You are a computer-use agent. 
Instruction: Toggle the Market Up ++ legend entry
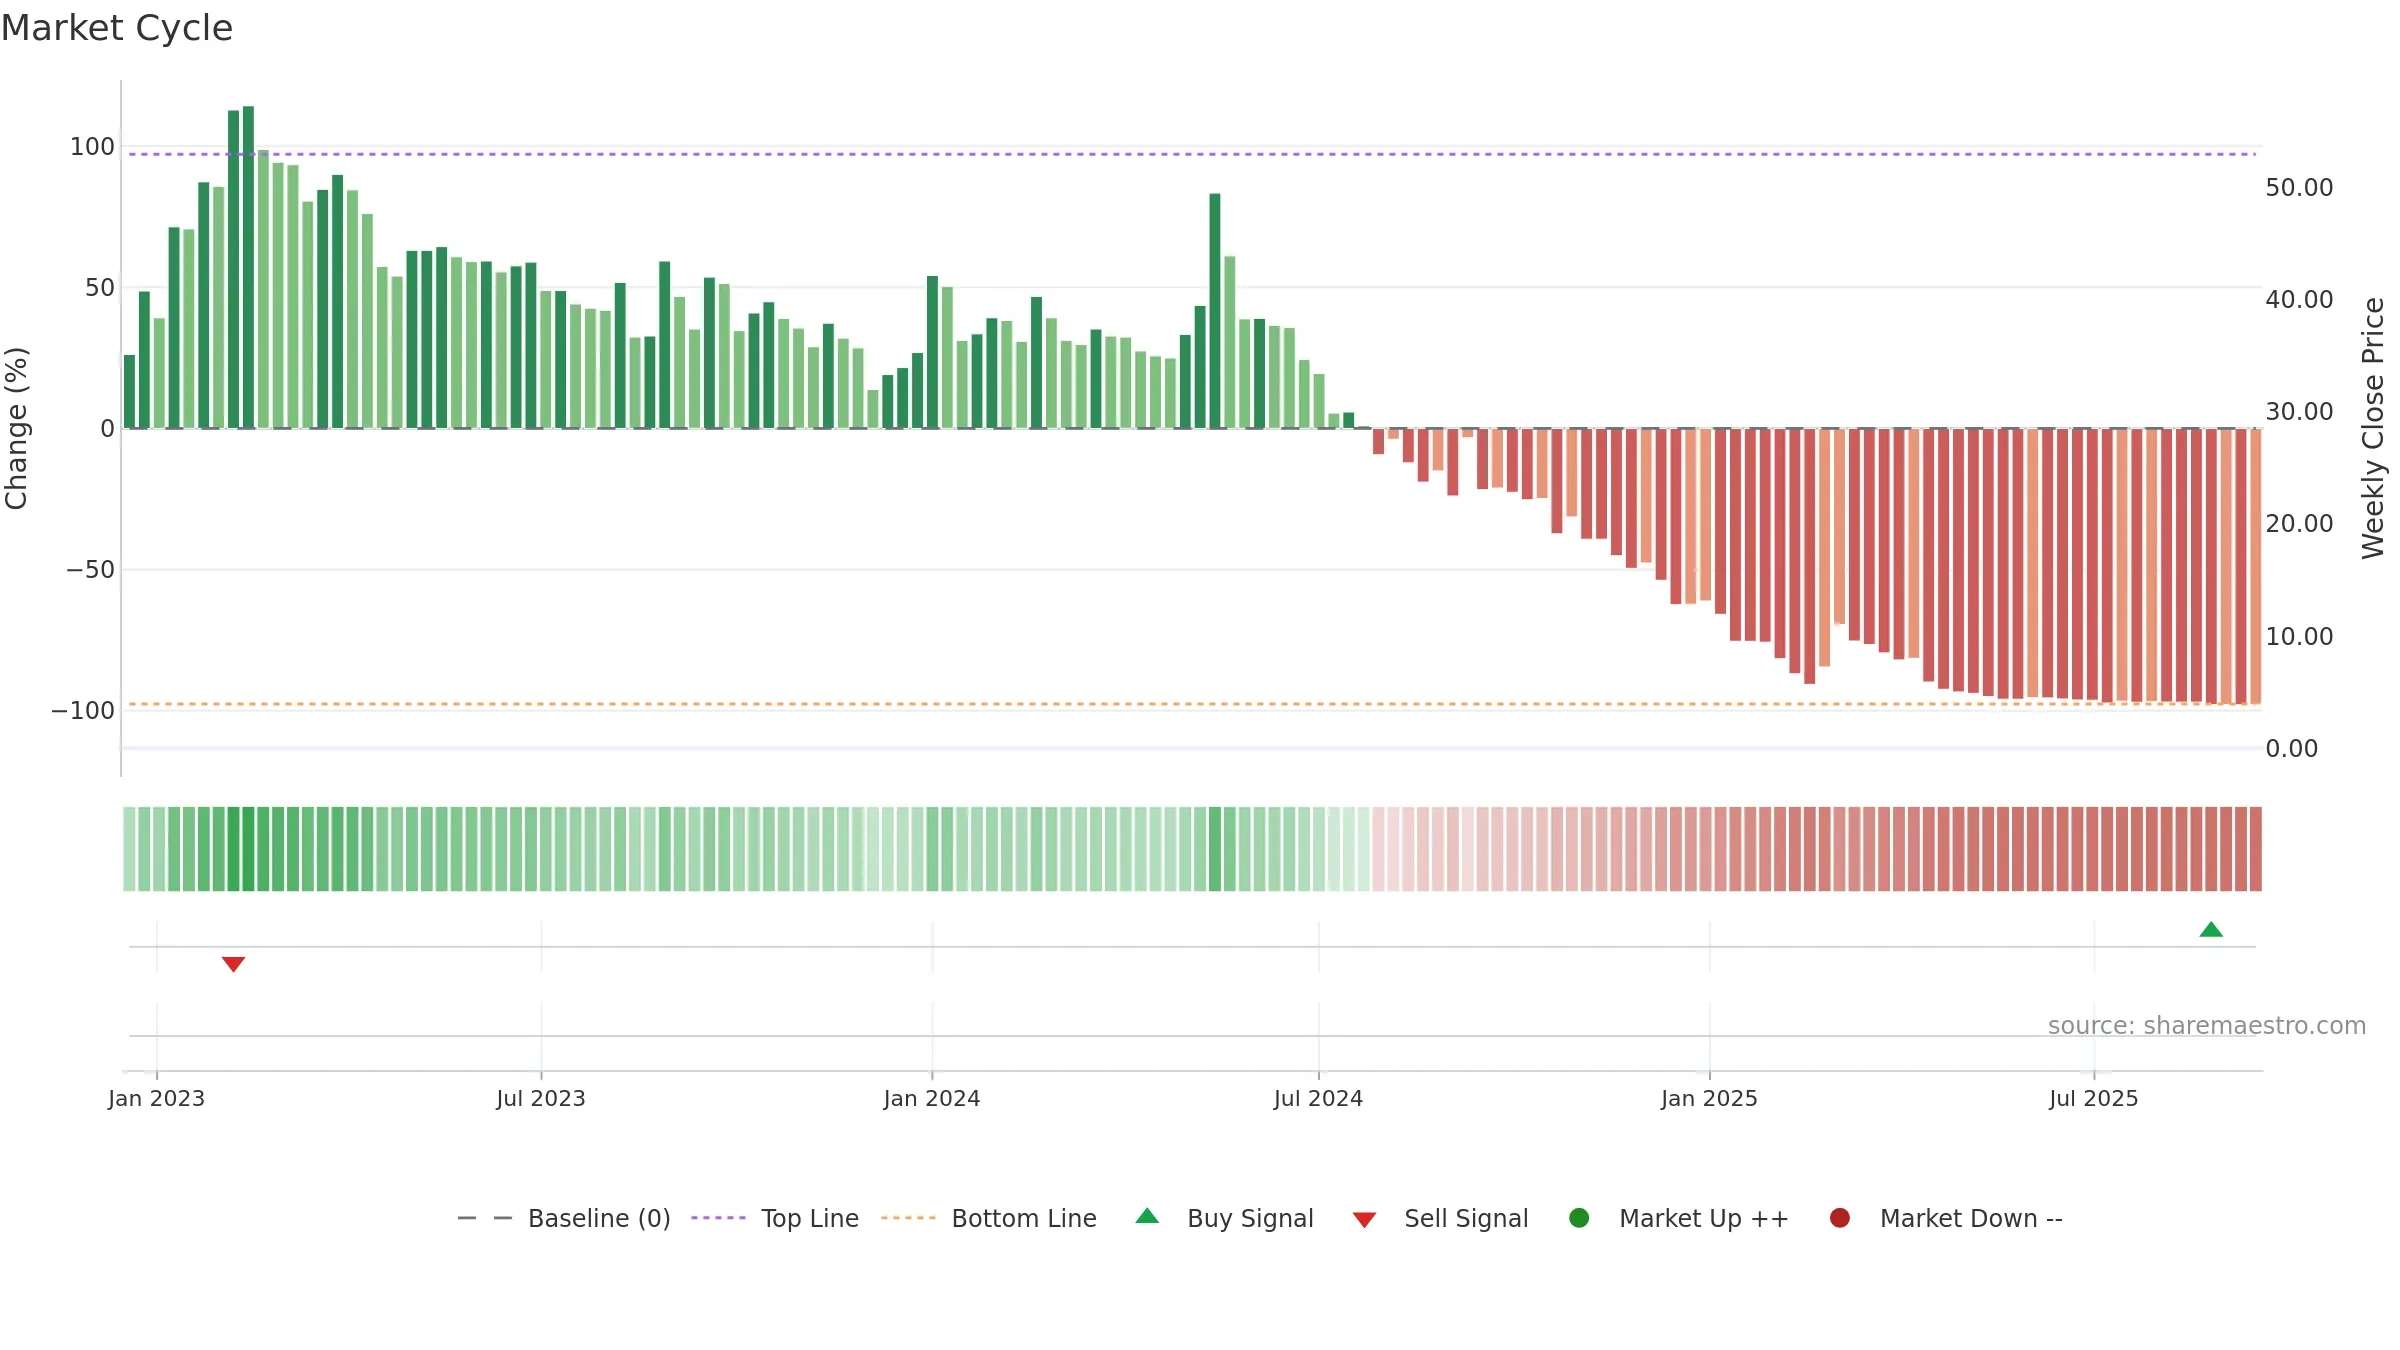tap(1678, 1218)
